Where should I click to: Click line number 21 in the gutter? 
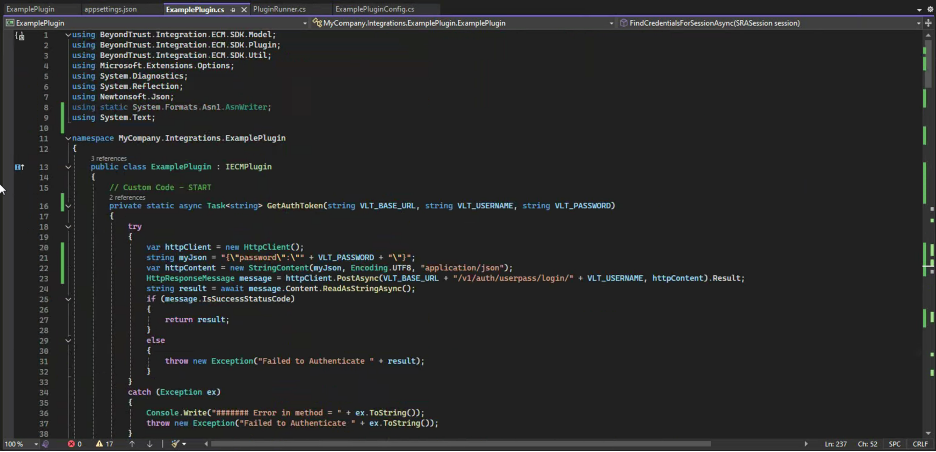point(44,258)
